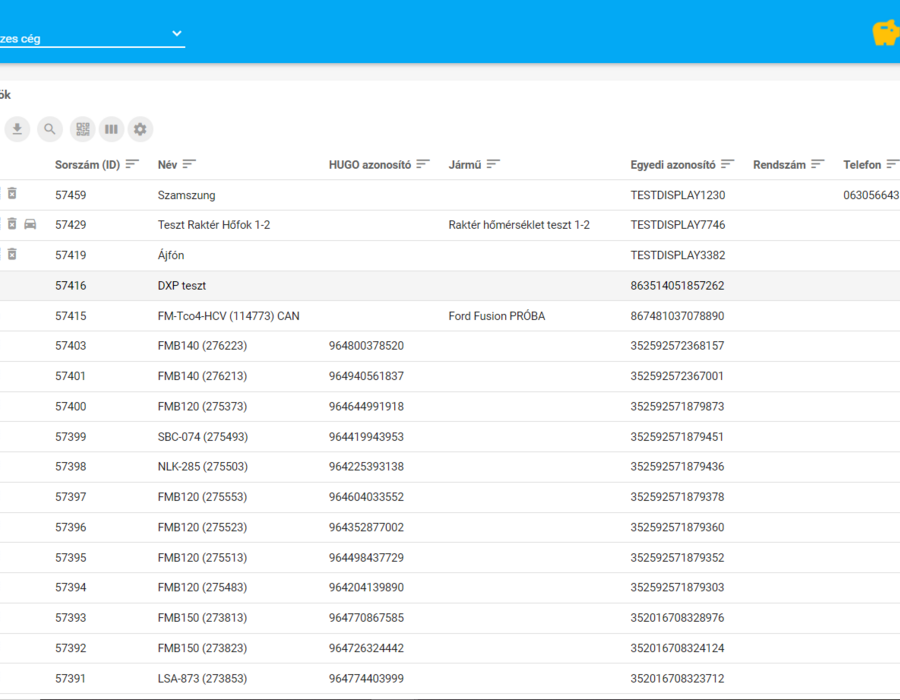Image resolution: width=900 pixels, height=700 pixels.
Task: Click the download export icon
Action: click(x=17, y=129)
